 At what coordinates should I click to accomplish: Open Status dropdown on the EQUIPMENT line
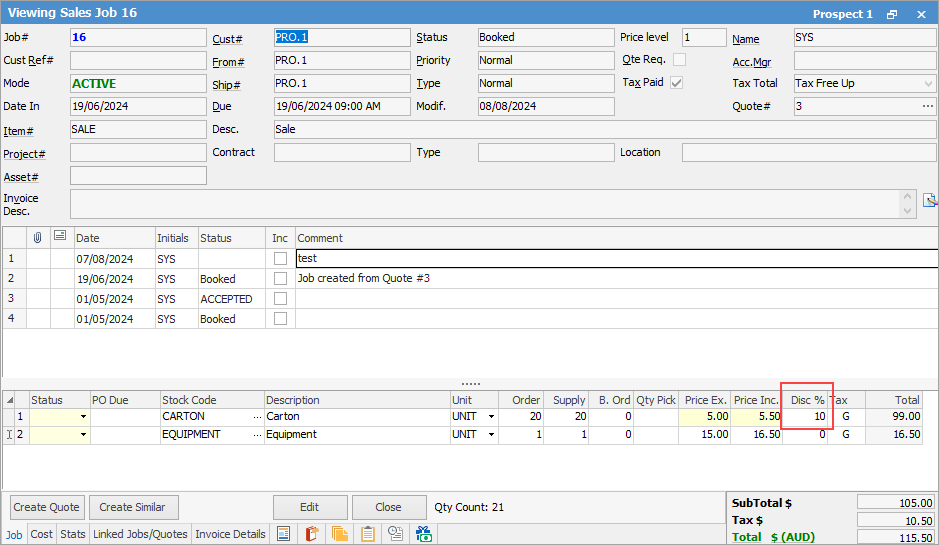click(x=83, y=435)
